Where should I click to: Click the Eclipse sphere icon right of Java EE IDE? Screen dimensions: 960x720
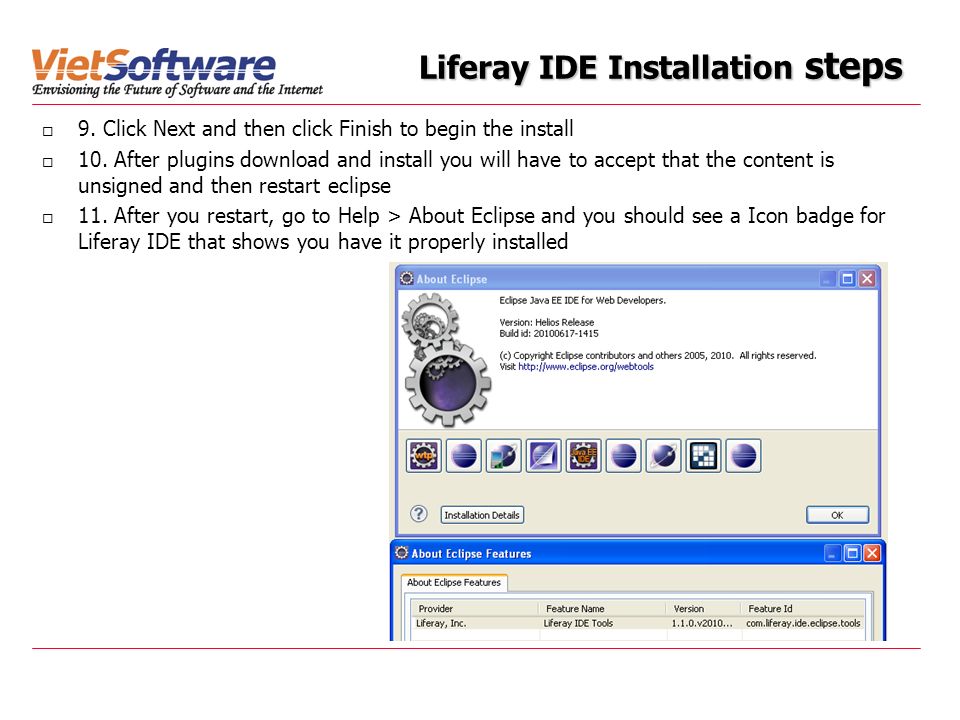coord(623,456)
